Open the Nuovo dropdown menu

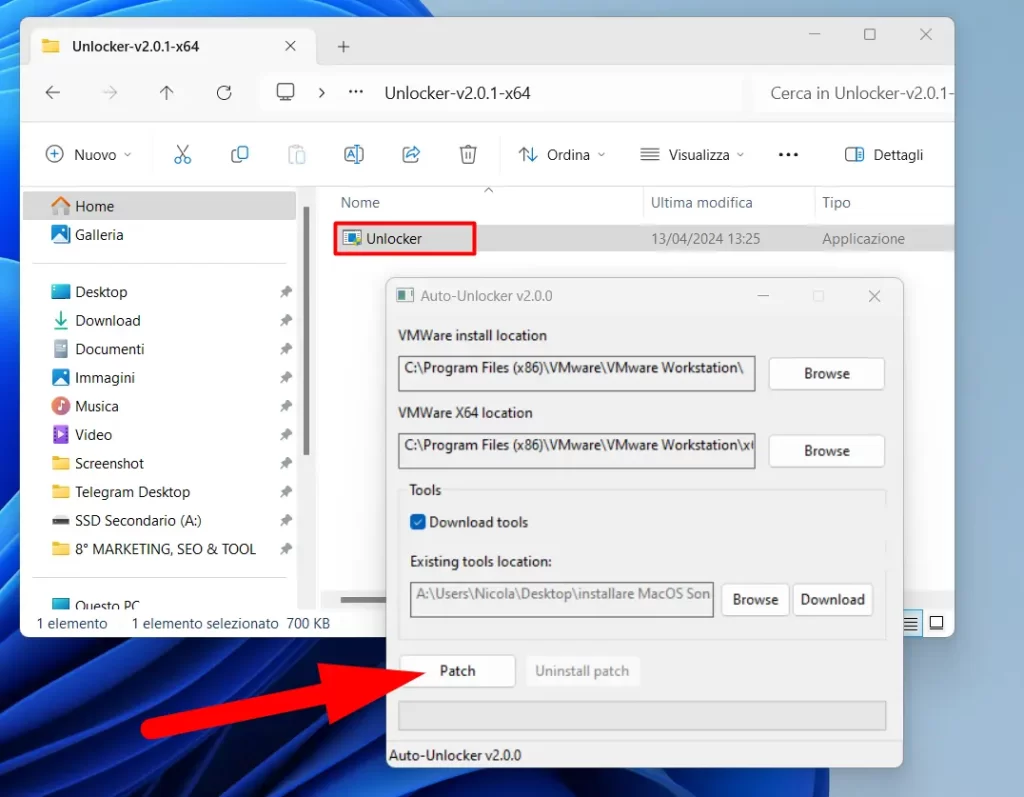click(89, 155)
